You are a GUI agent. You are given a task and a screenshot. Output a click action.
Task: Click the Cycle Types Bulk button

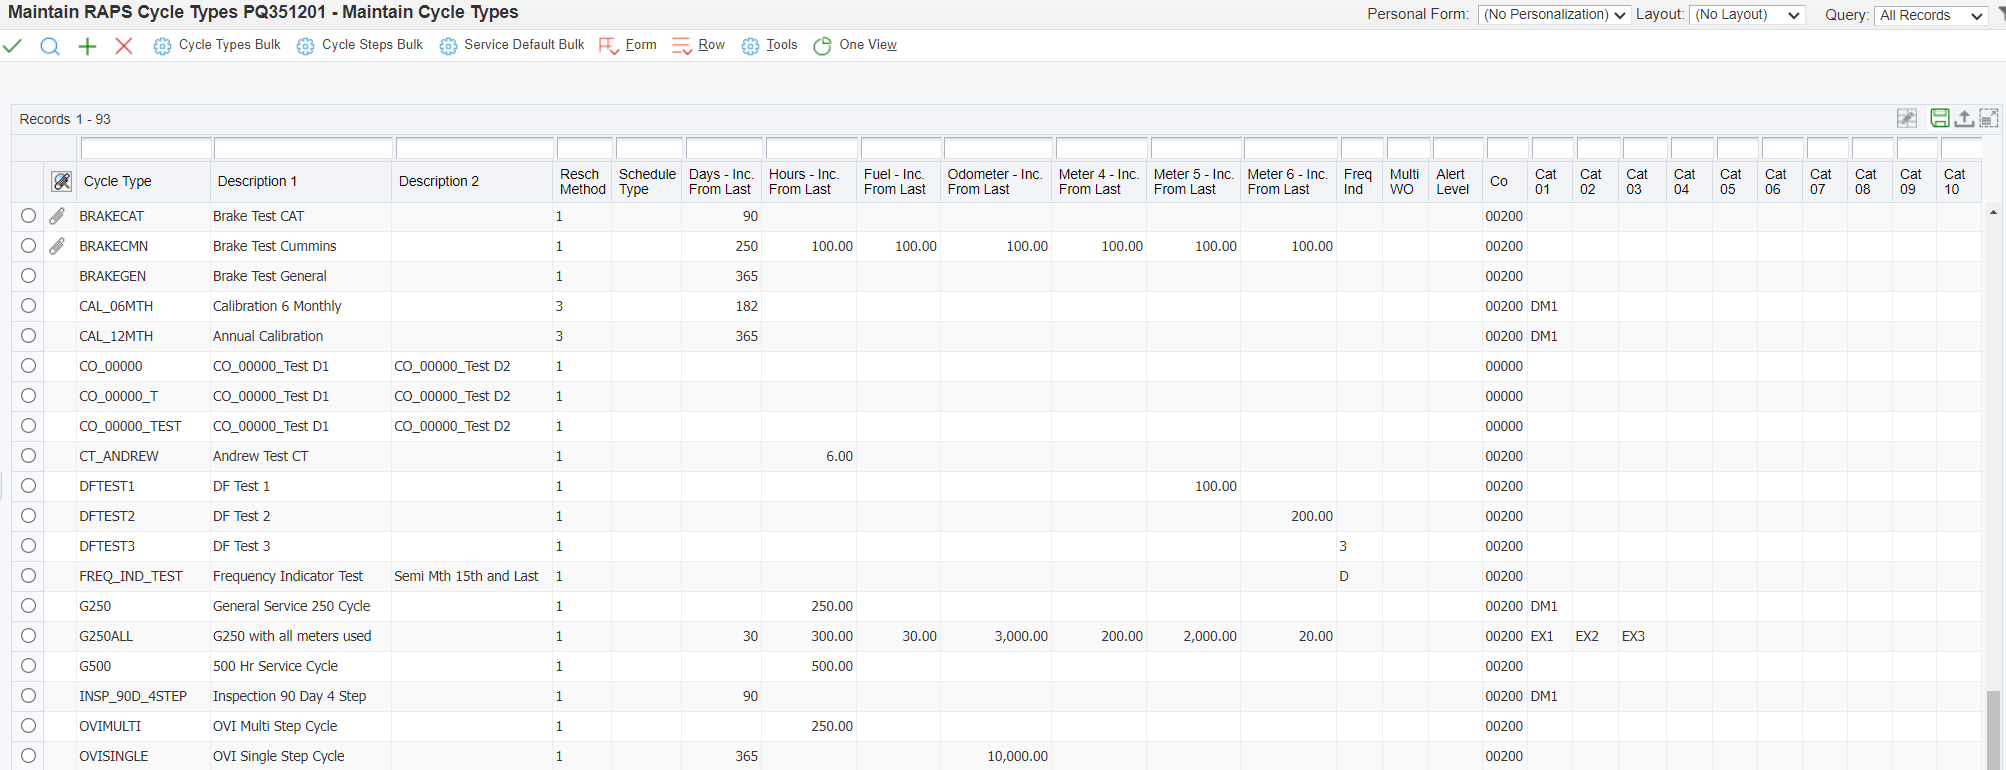218,45
